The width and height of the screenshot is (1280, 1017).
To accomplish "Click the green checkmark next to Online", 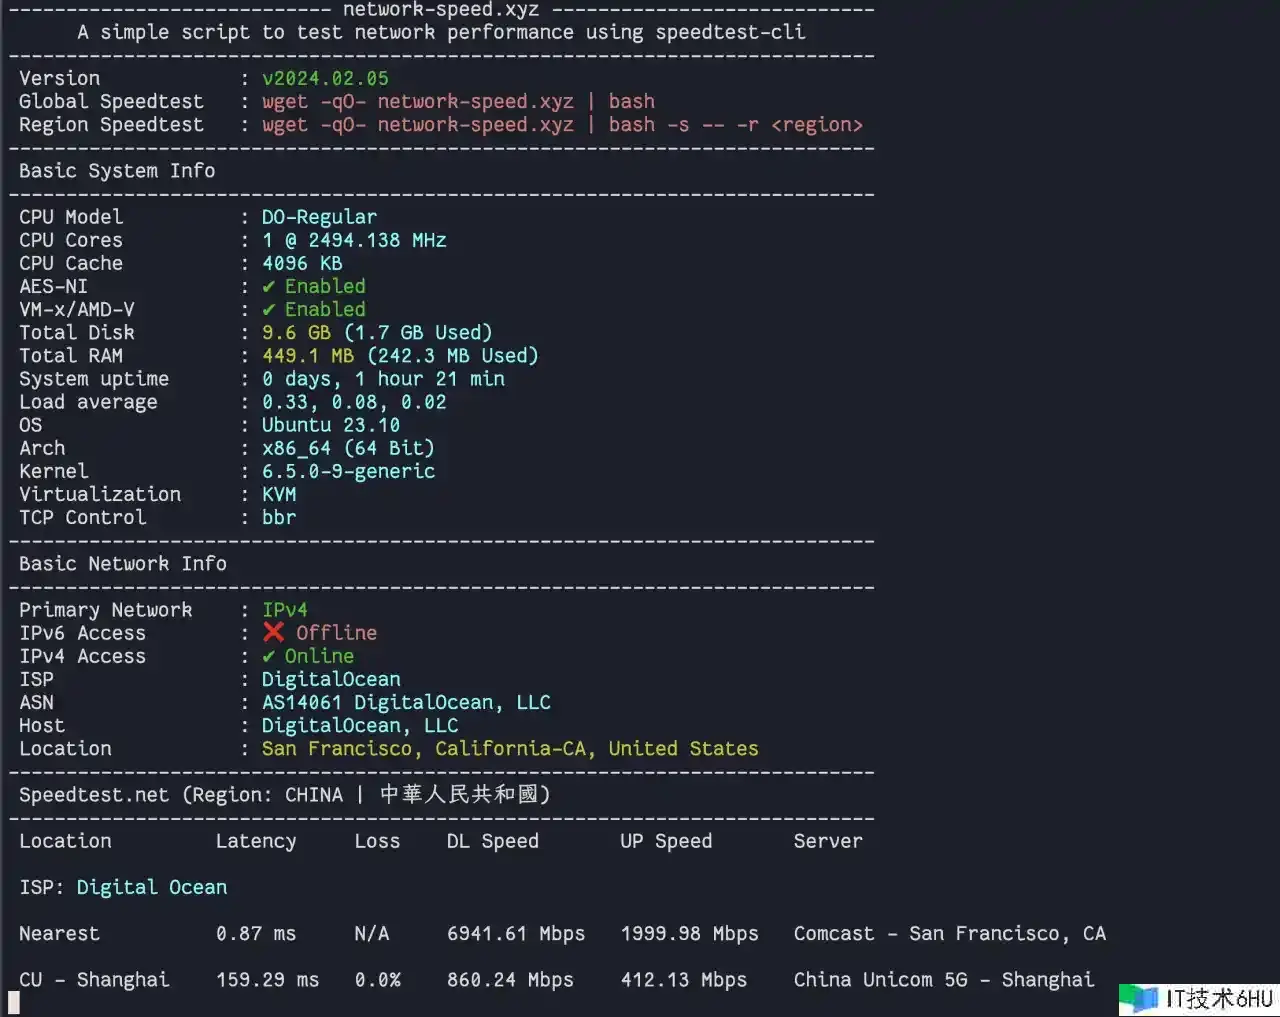I will pyautogui.click(x=268, y=656).
